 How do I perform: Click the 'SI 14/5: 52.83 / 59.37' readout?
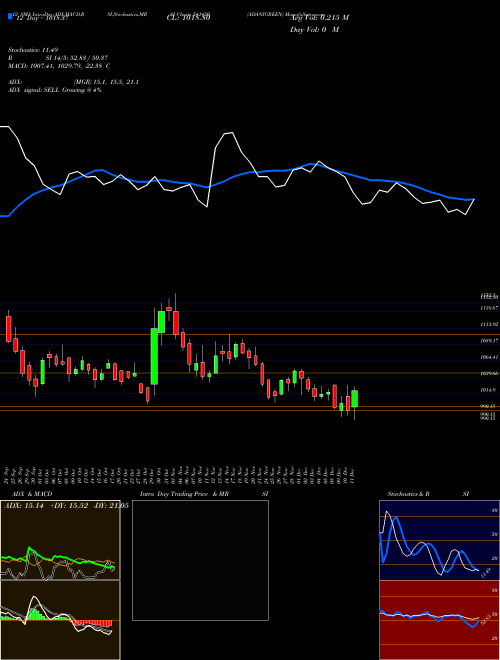(x=78, y=58)
